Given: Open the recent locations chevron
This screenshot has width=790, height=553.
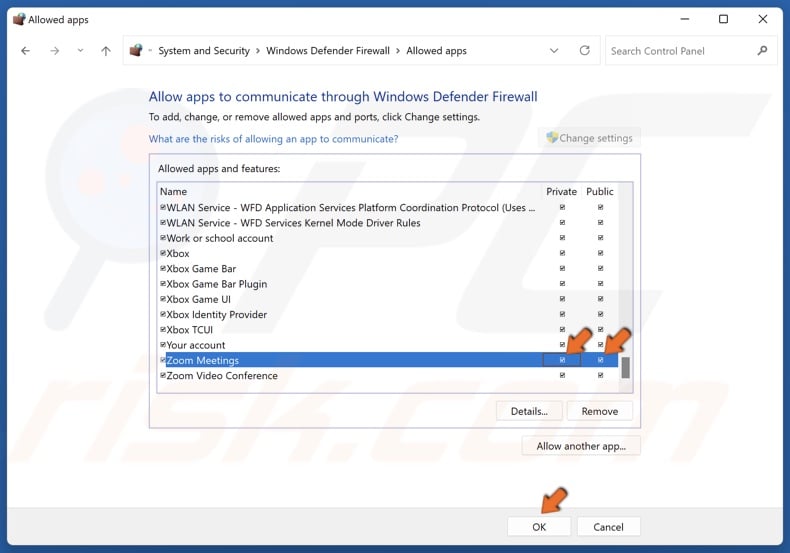Looking at the screenshot, I should click(x=80, y=51).
